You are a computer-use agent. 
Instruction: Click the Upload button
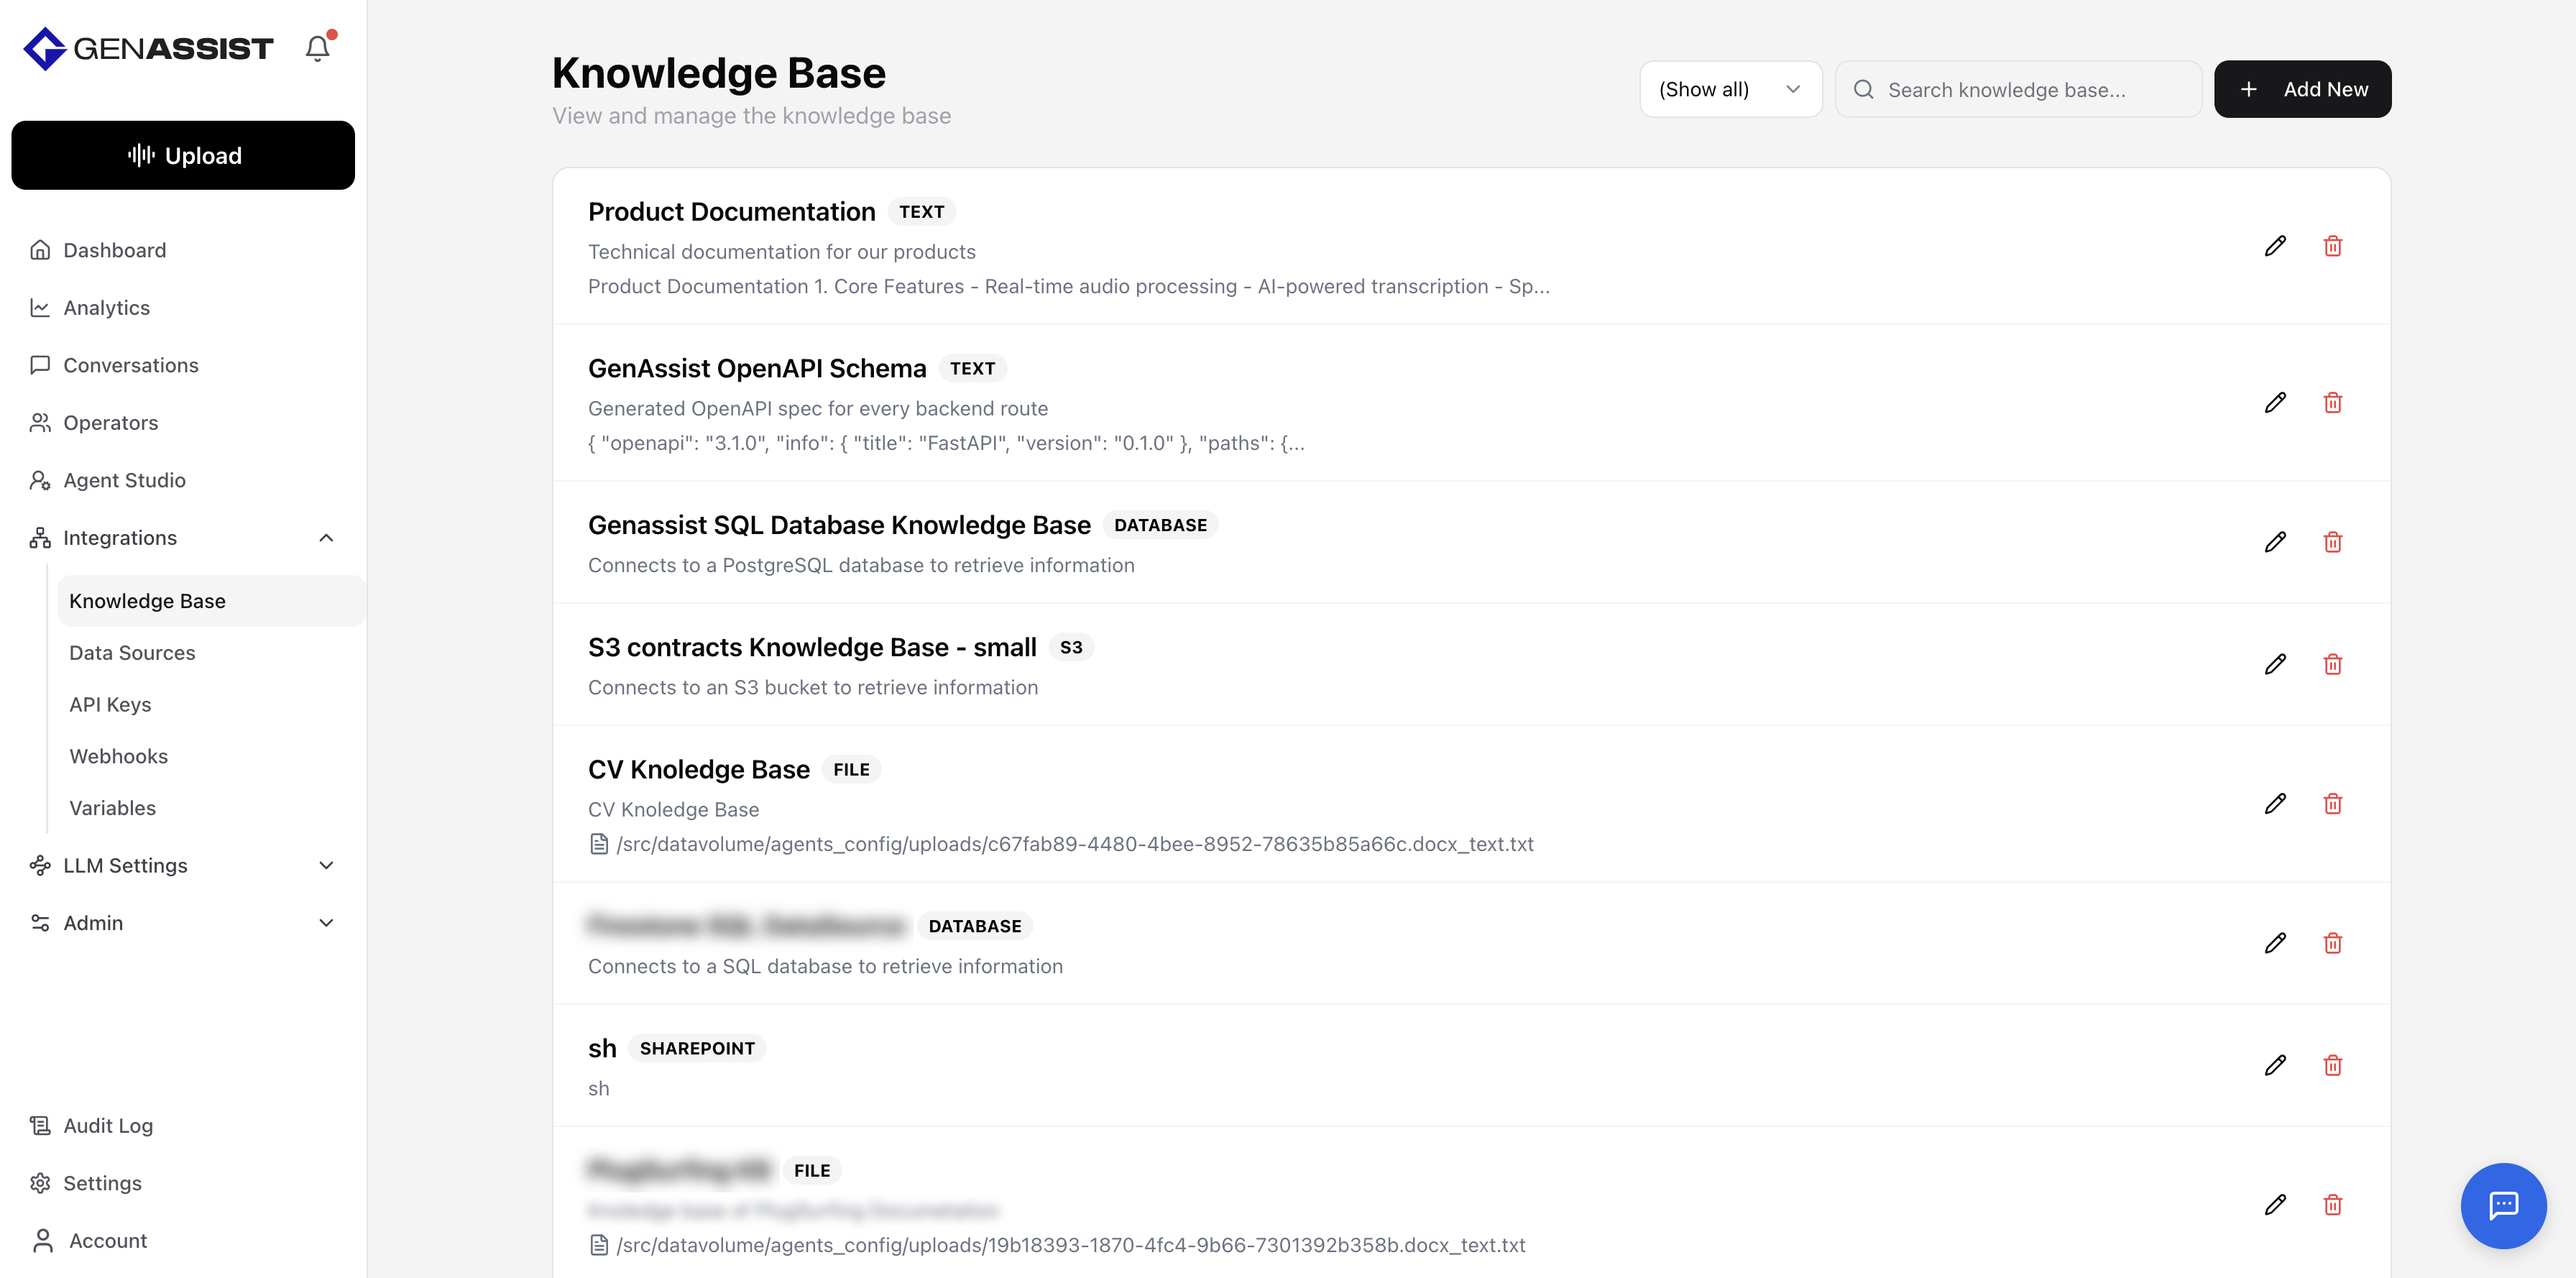pos(183,155)
